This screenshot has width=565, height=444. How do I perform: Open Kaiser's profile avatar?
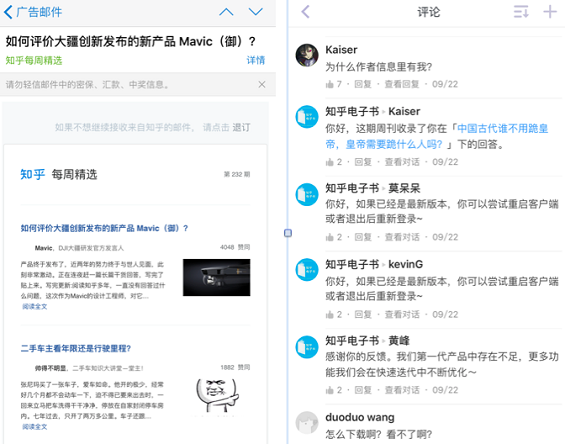[307, 56]
